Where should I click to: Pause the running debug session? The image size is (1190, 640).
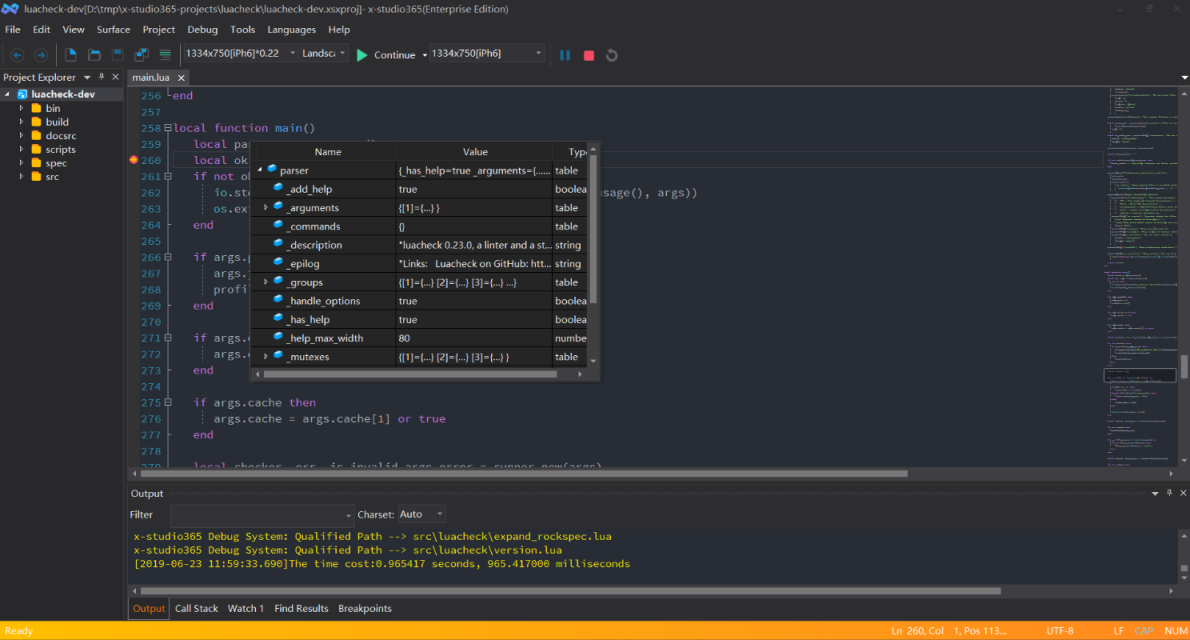[565, 55]
